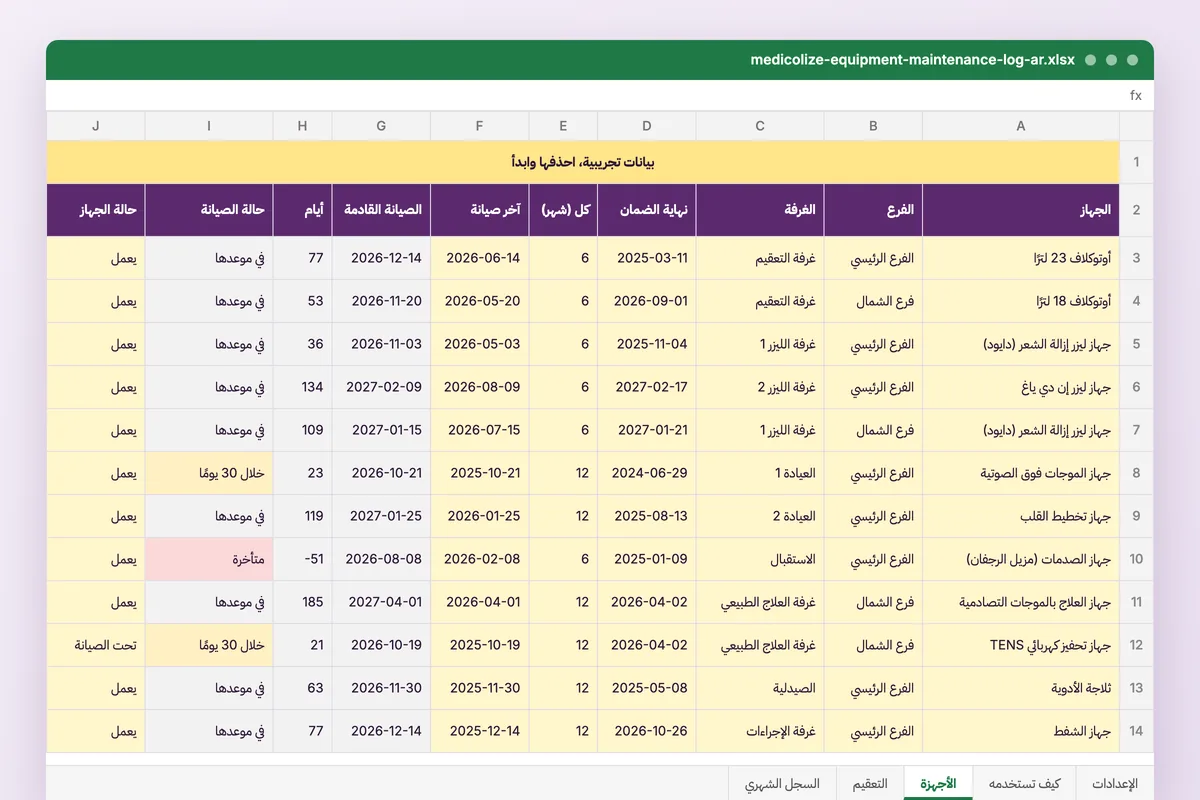Select row 10 by its number
Image resolution: width=1200 pixels, height=800 pixels.
pyautogui.click(x=1136, y=559)
